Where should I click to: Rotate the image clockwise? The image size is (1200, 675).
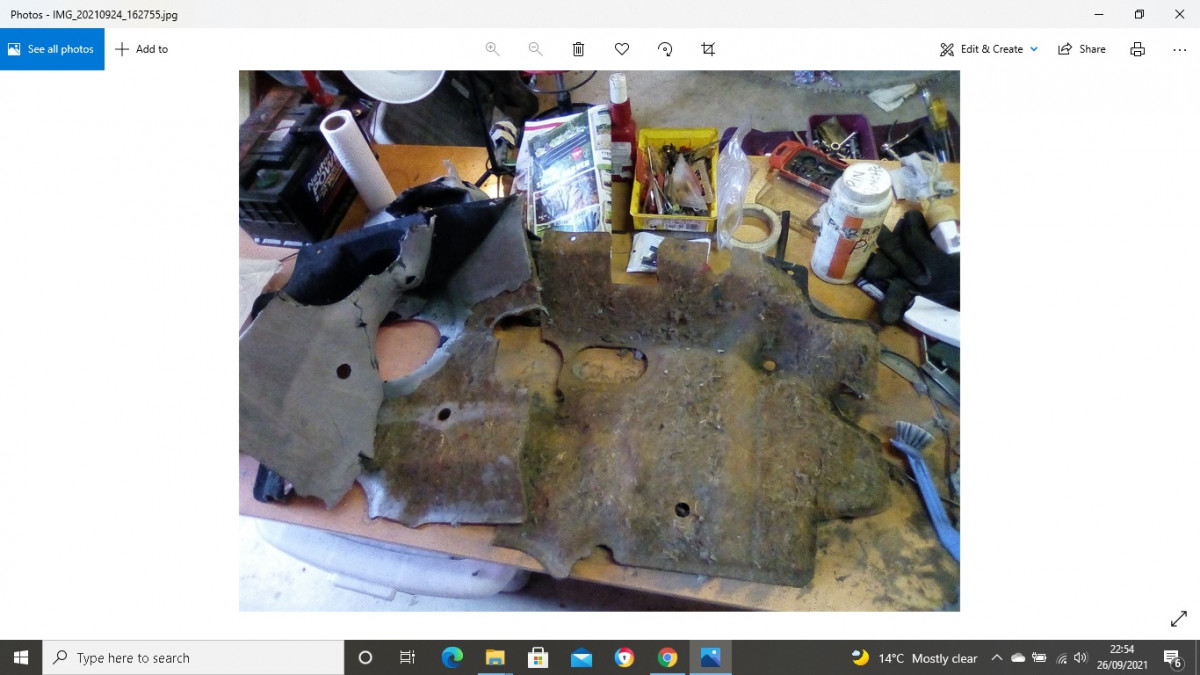[664, 48]
